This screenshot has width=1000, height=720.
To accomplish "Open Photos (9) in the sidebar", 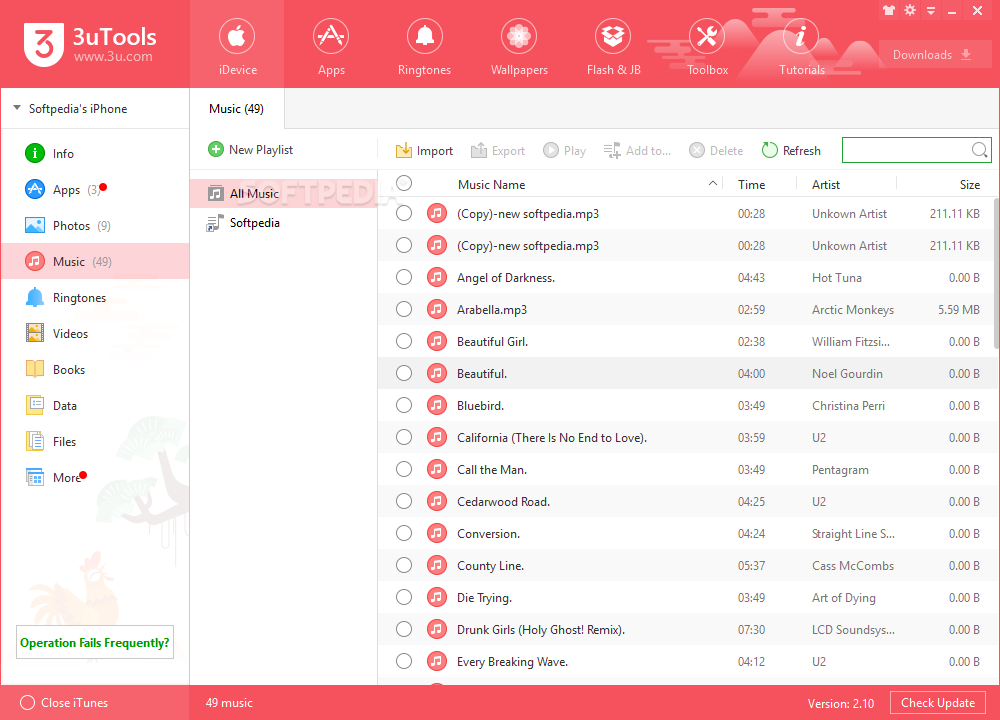I will (x=95, y=226).
